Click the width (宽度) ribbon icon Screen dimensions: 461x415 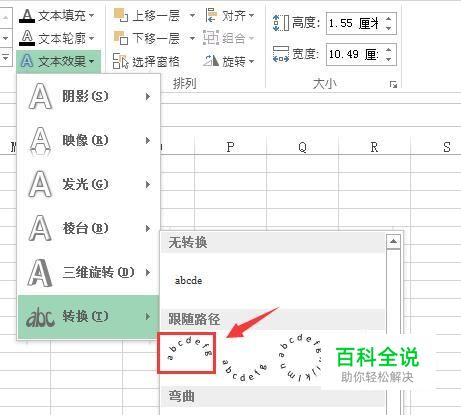[x=281, y=54]
